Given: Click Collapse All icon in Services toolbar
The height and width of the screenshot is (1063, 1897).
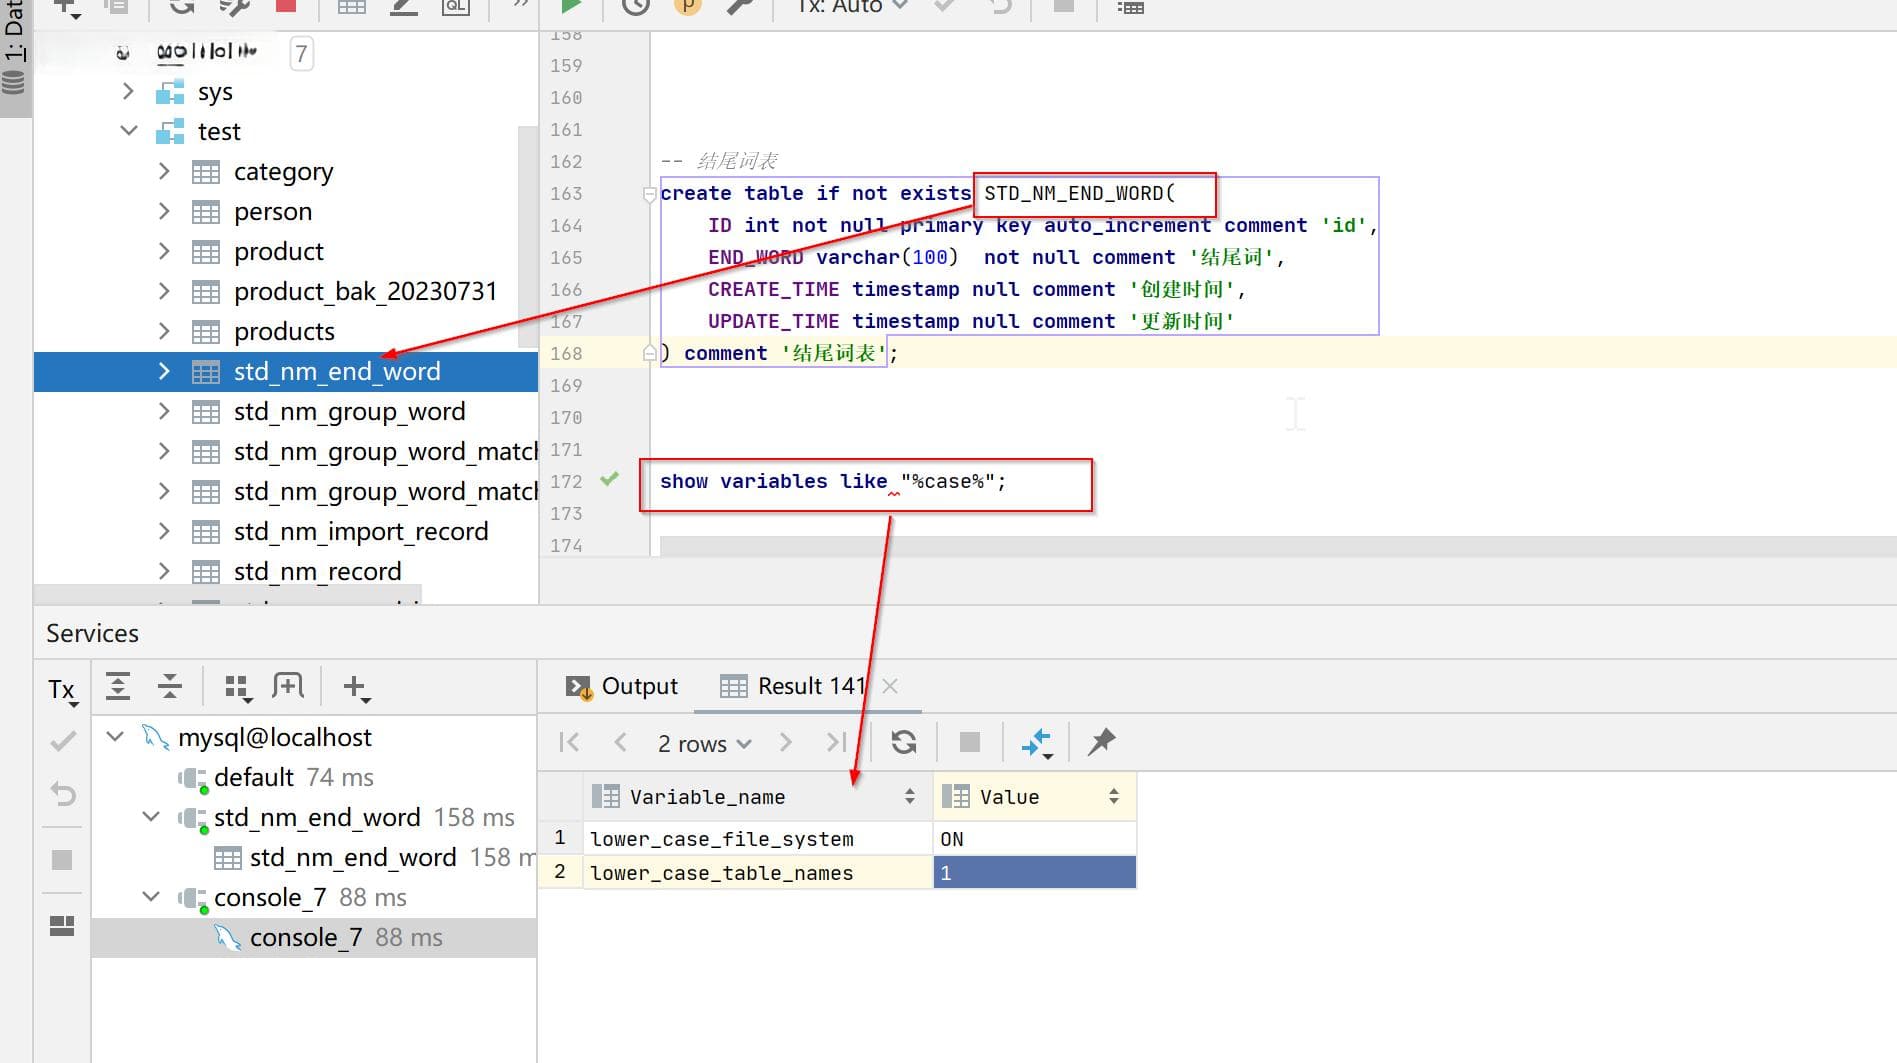Looking at the screenshot, I should pyautogui.click(x=170, y=686).
